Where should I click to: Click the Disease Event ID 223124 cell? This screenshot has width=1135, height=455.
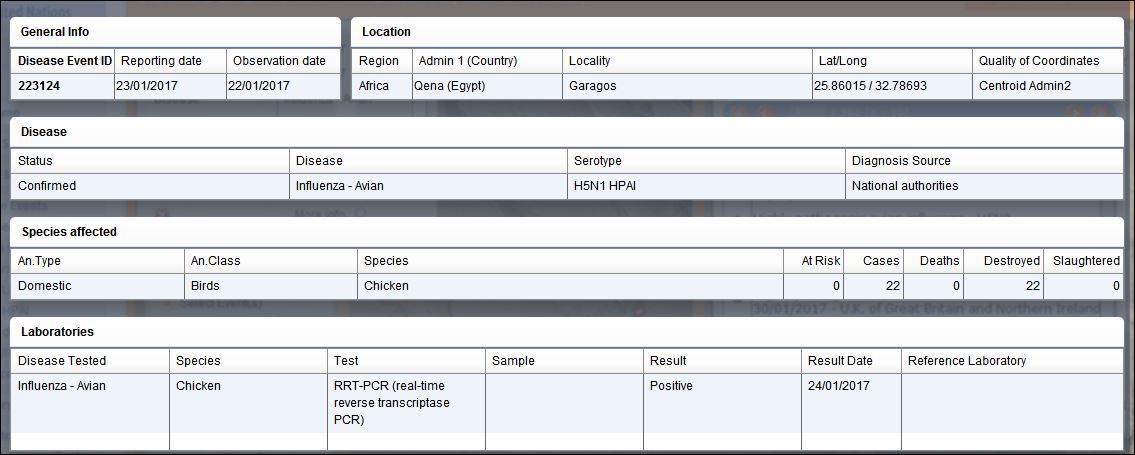pos(63,86)
